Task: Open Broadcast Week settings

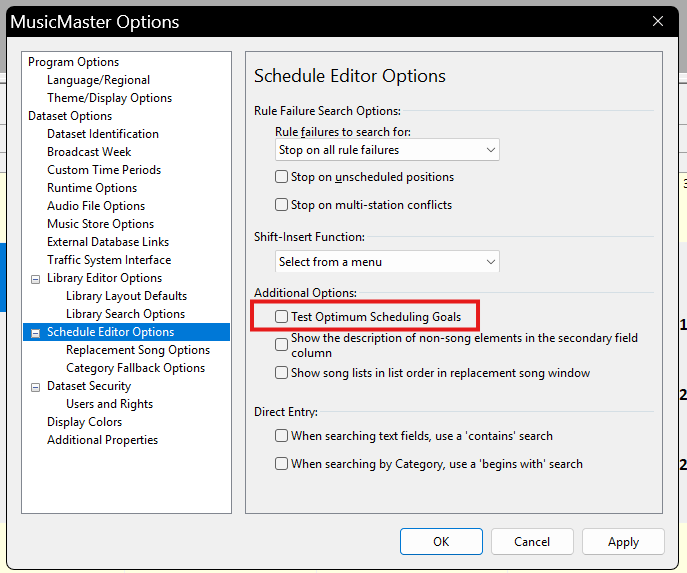Action: click(x=89, y=152)
